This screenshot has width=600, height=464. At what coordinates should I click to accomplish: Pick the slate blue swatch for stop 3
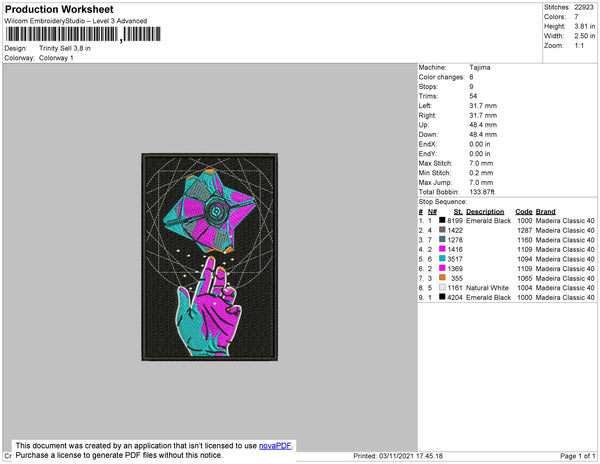pos(442,239)
